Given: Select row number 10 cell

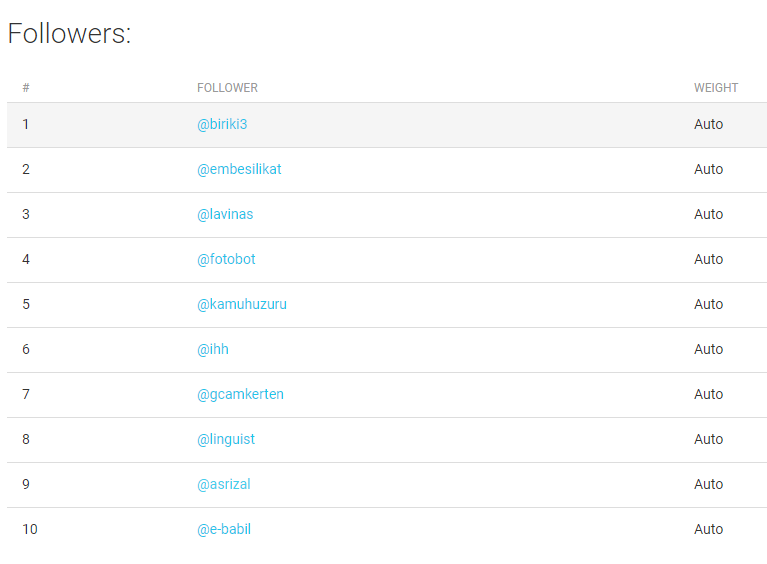Looking at the screenshot, I should click(30, 529).
